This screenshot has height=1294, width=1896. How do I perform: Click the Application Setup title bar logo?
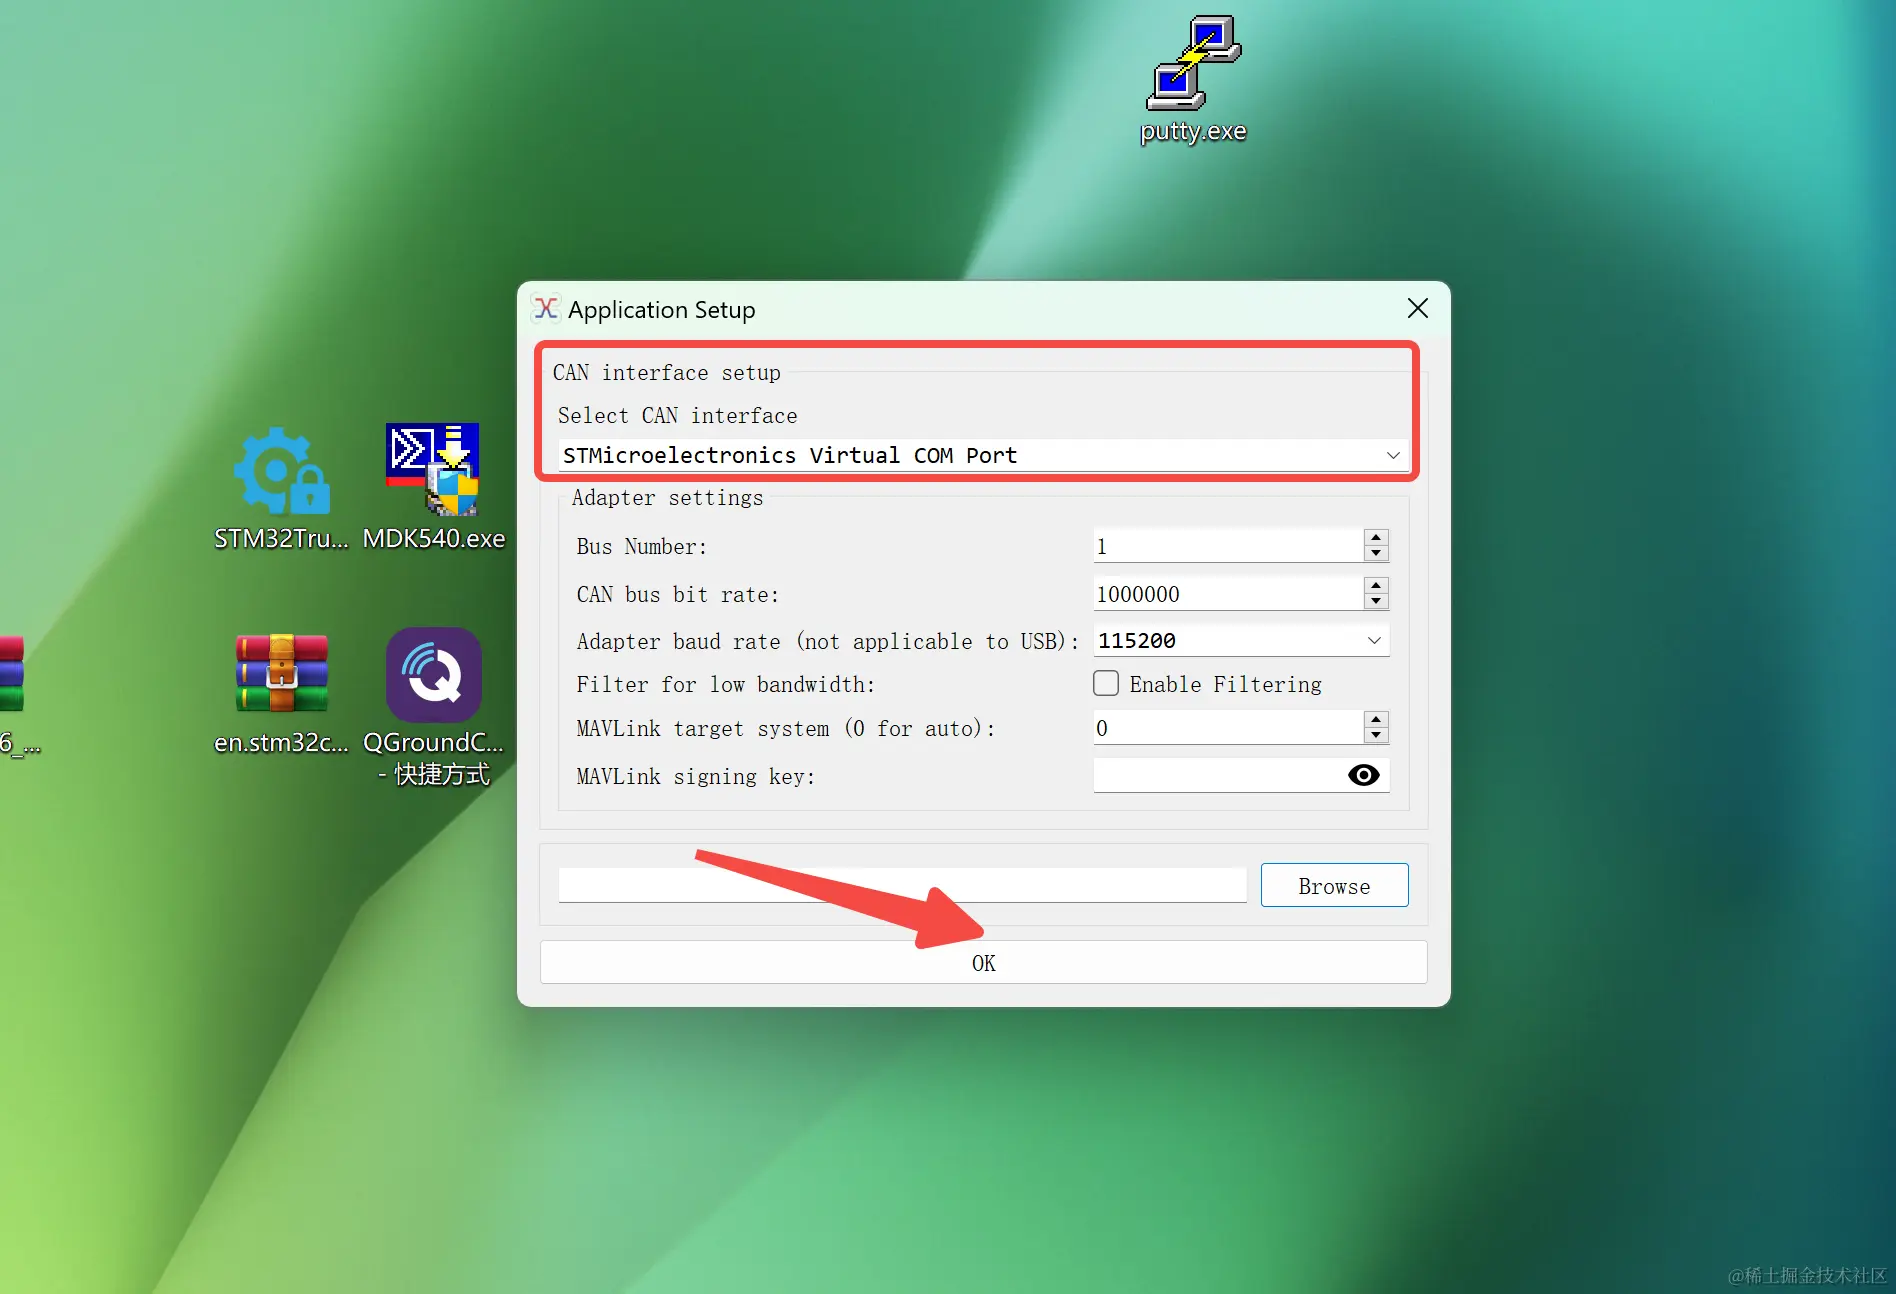[546, 308]
